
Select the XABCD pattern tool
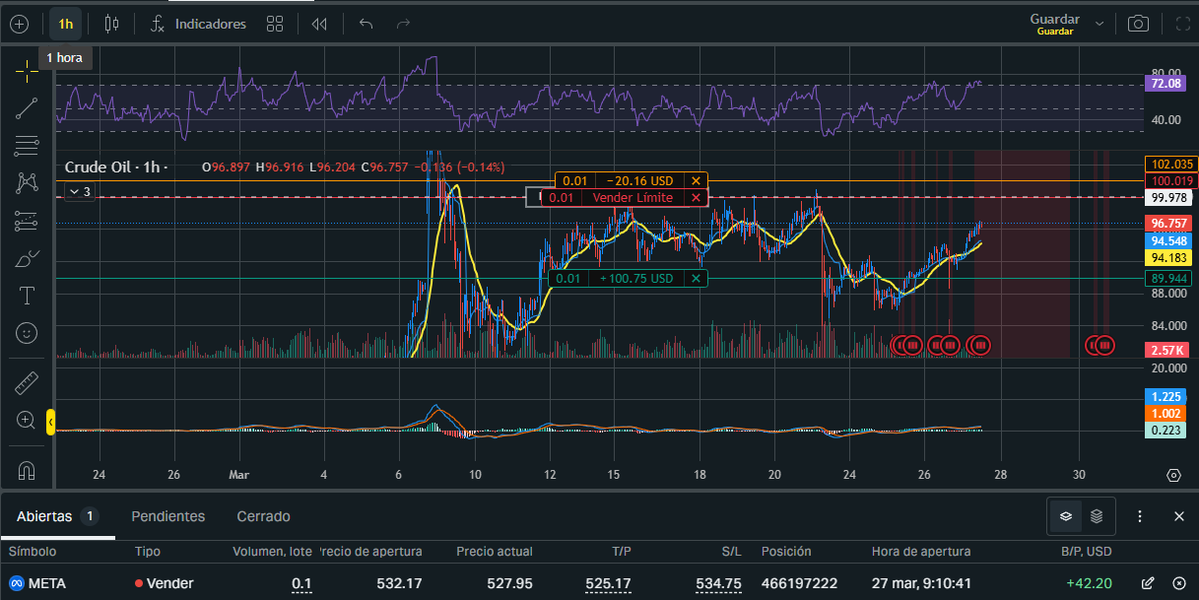coord(27,183)
